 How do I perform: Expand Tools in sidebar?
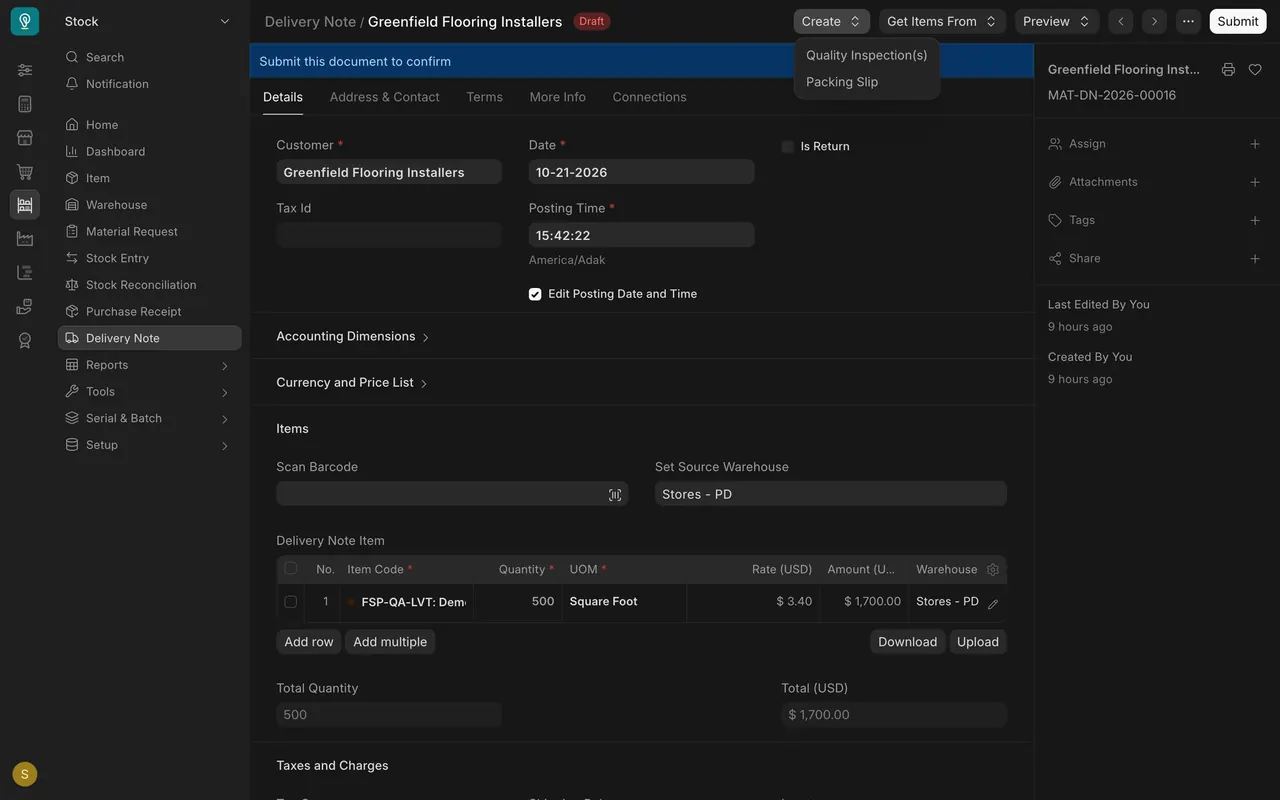(x=150, y=392)
